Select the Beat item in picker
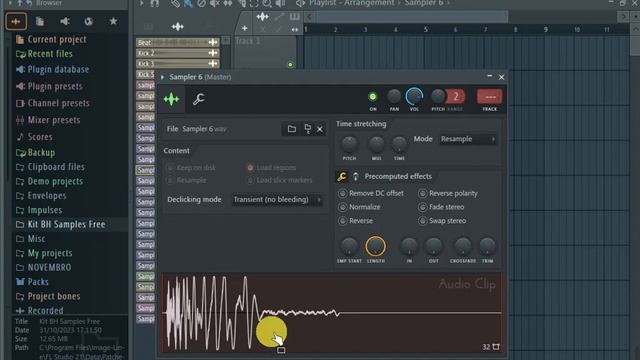Image resolution: width=640 pixels, height=360 pixels. 178,42
